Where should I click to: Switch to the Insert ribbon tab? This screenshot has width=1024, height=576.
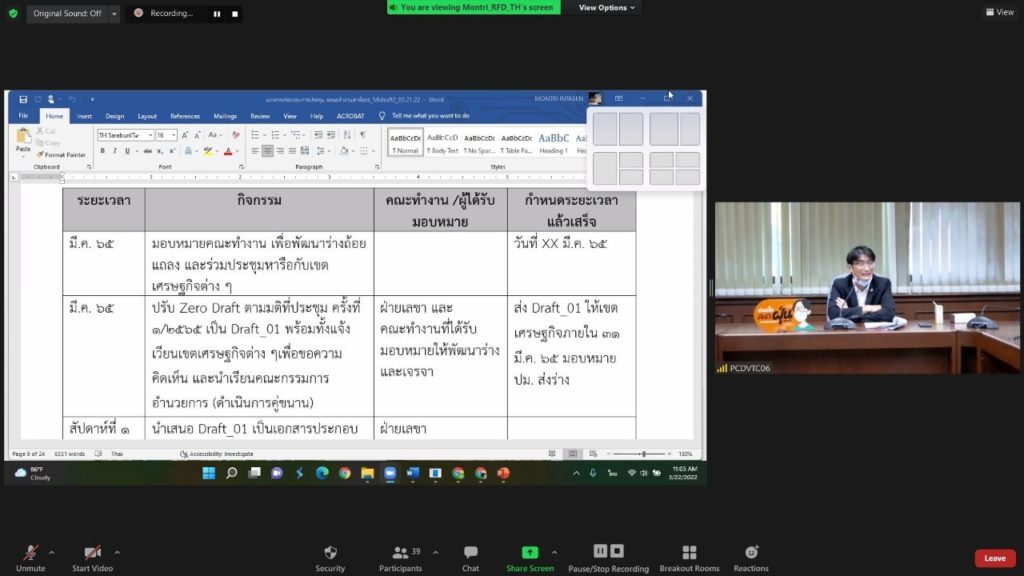[84, 116]
